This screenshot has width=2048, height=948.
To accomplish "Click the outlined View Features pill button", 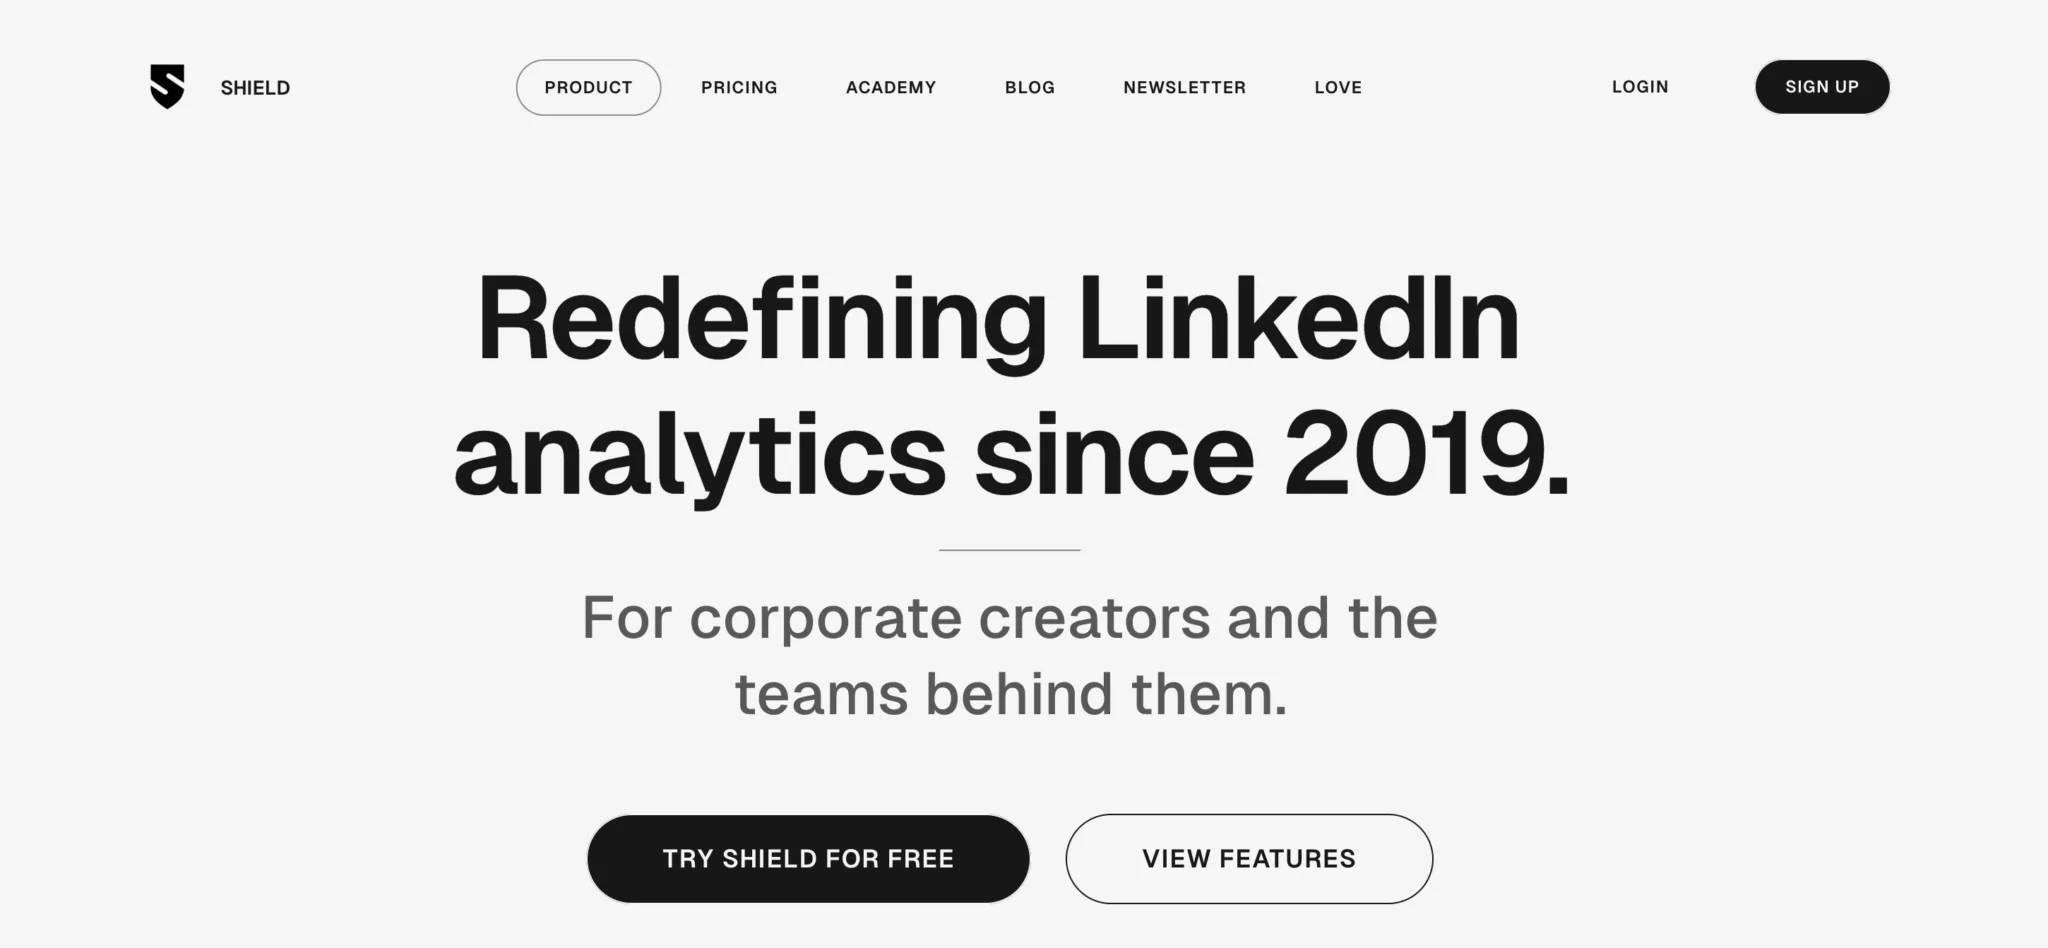I will click(1248, 858).
